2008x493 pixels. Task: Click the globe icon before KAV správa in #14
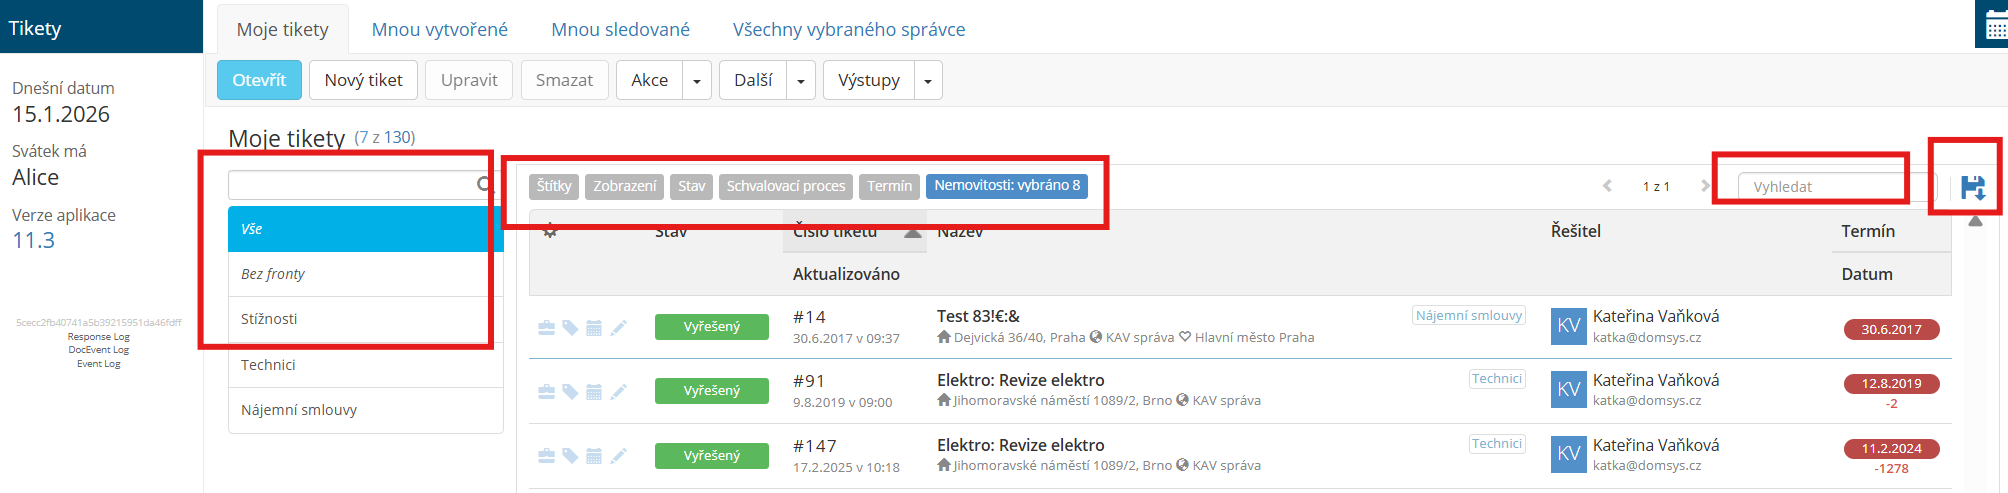[1096, 337]
